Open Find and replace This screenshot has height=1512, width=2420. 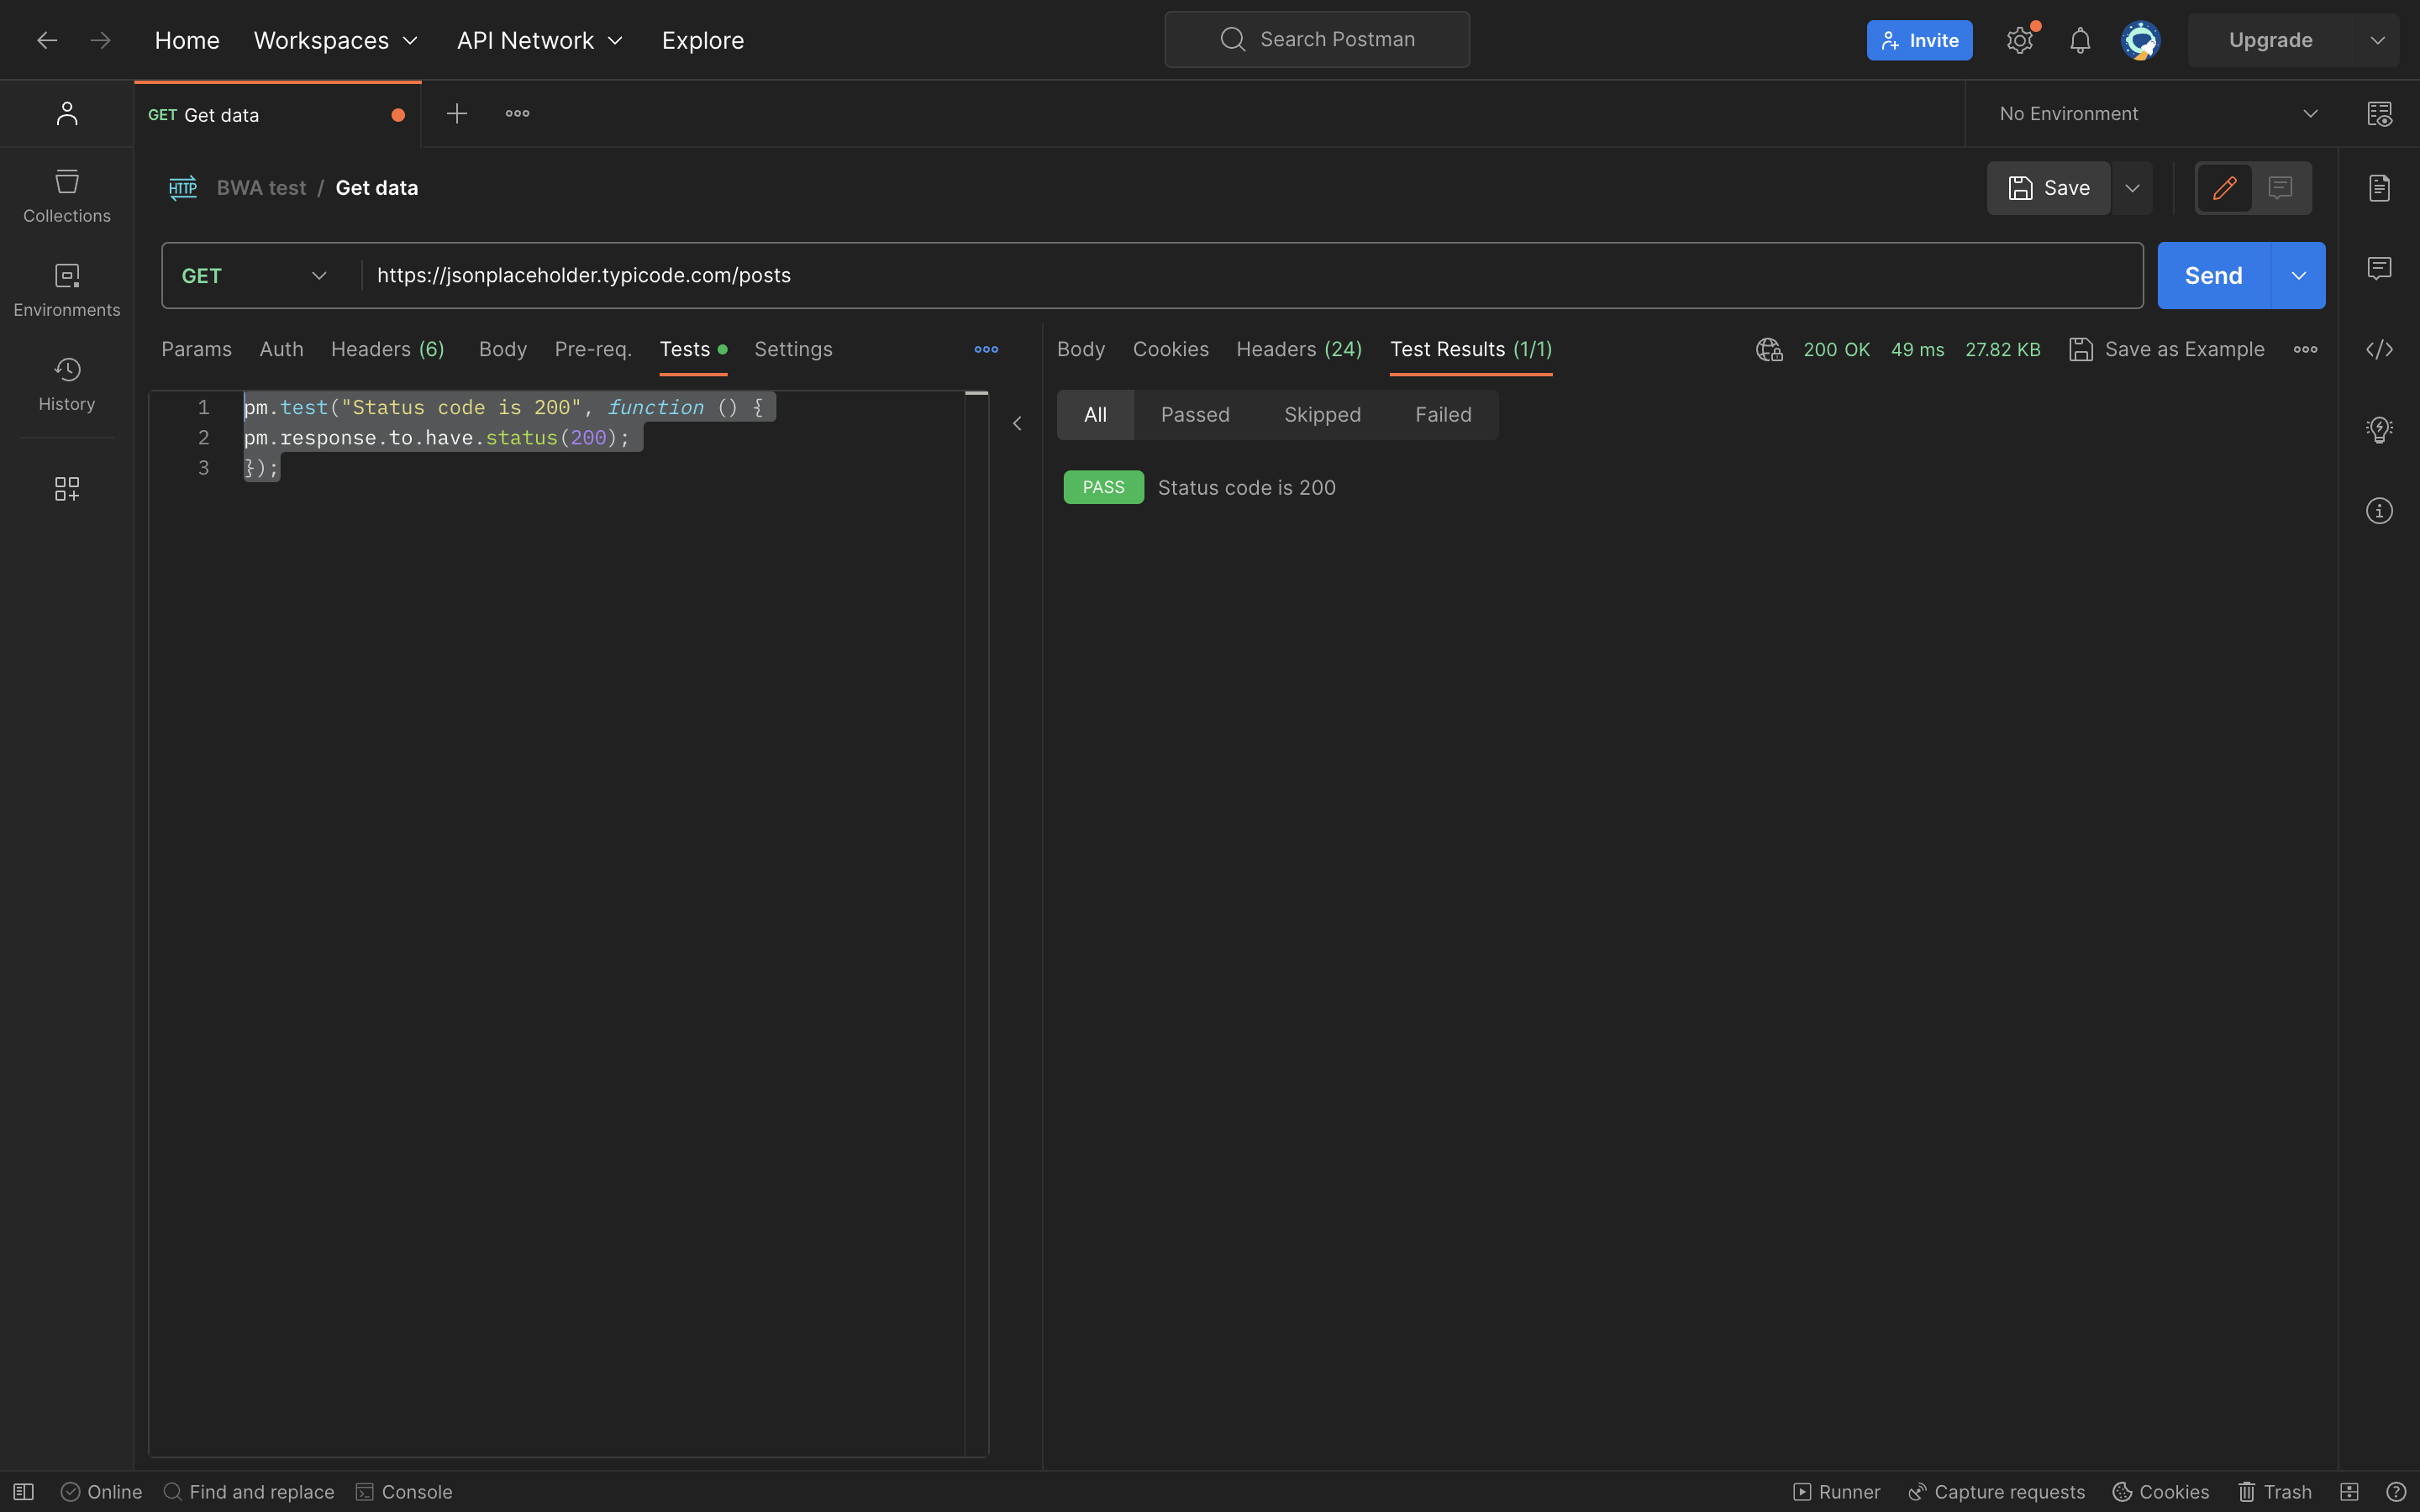(249, 1492)
